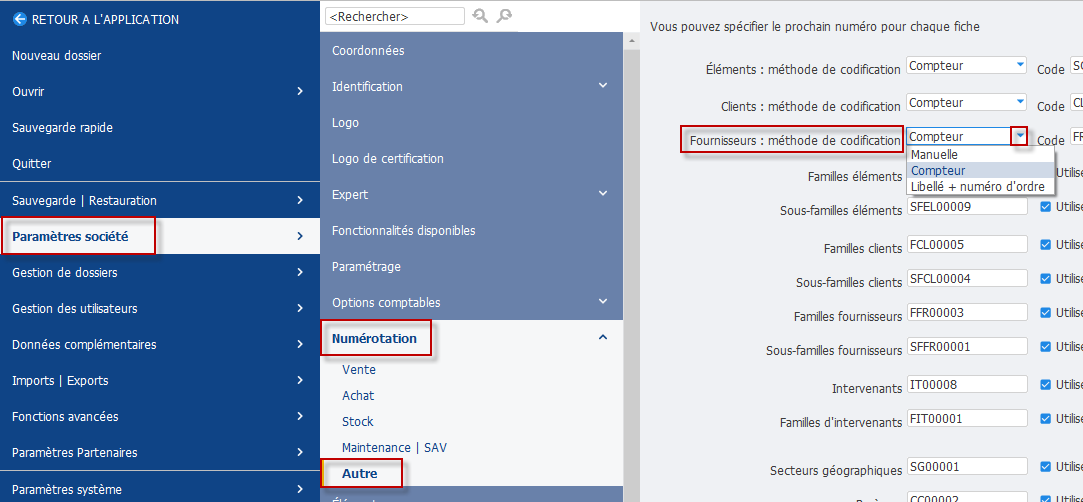The width and height of the screenshot is (1083, 502).
Task: Choose Compteur in the open dropdown list
Action: pyautogui.click(x=980, y=171)
